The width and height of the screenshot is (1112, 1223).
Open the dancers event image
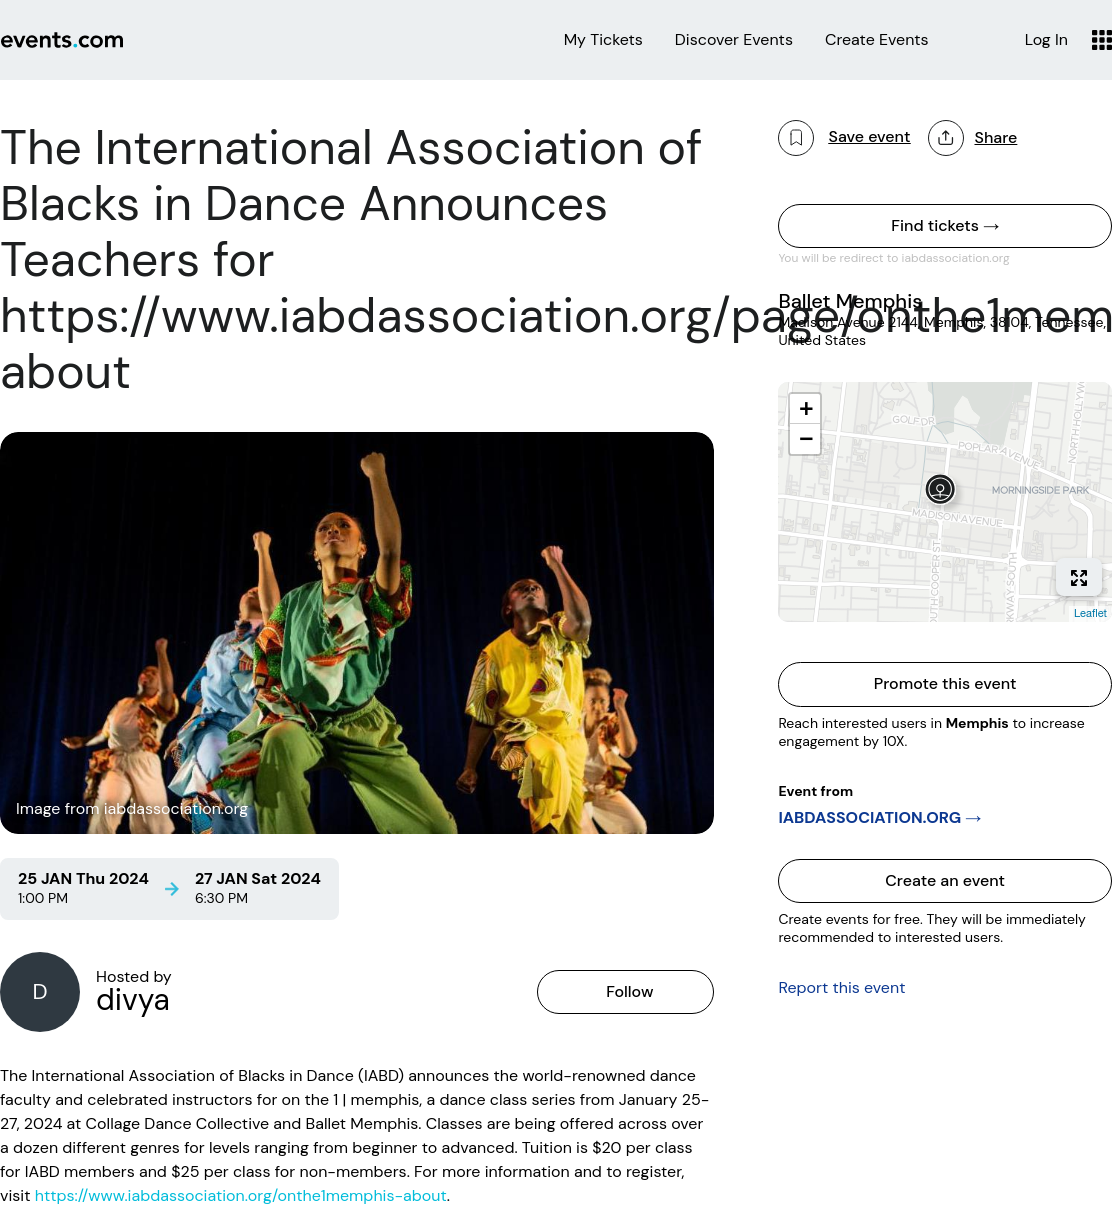click(x=357, y=633)
